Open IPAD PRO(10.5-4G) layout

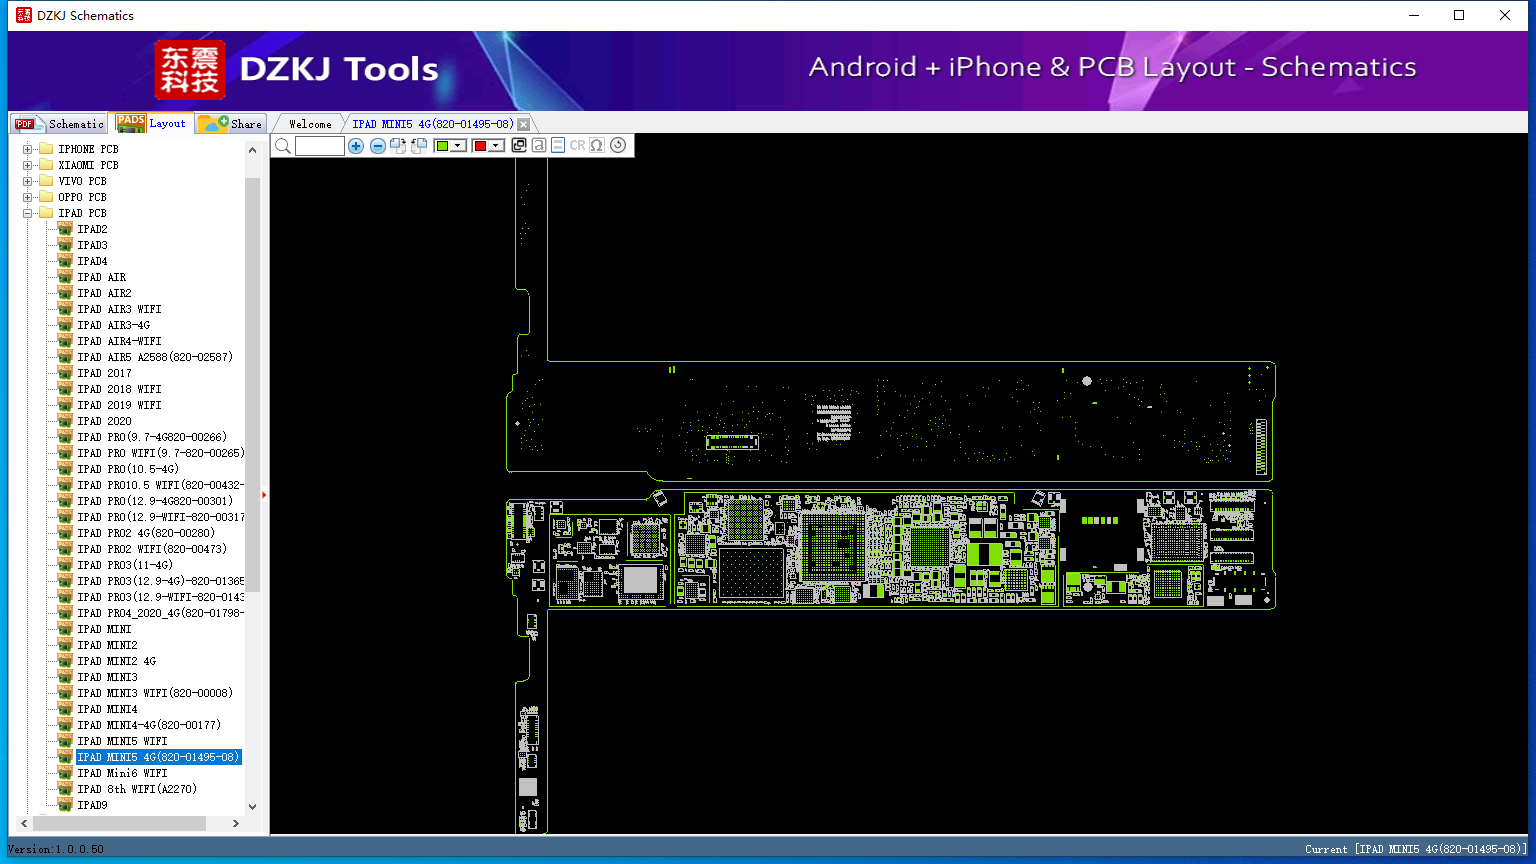[128, 469]
